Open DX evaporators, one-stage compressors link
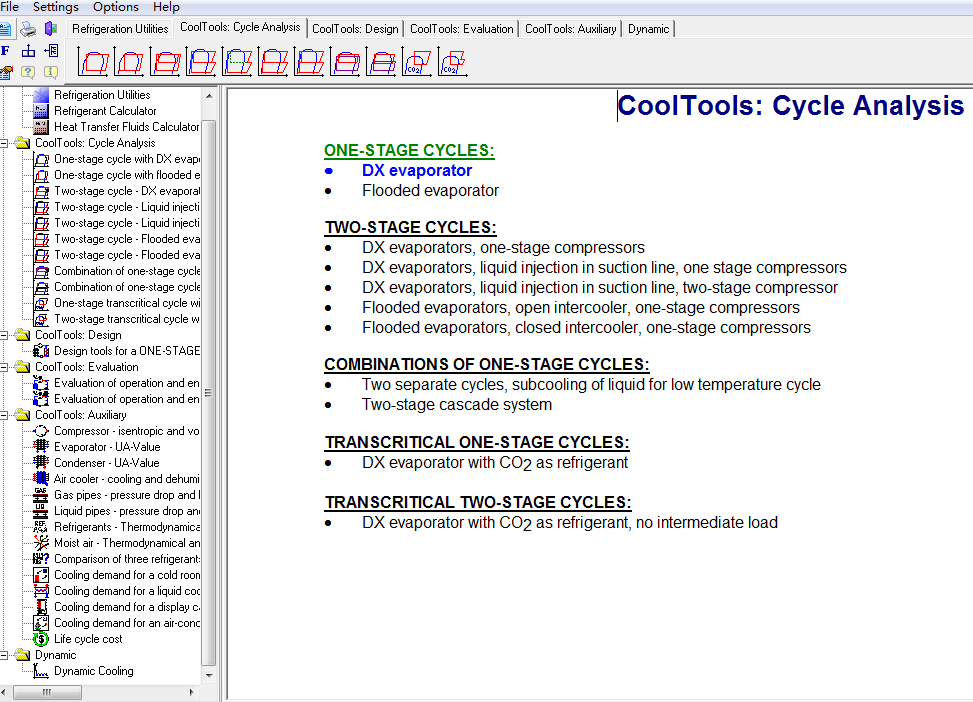973x702 pixels. (503, 248)
